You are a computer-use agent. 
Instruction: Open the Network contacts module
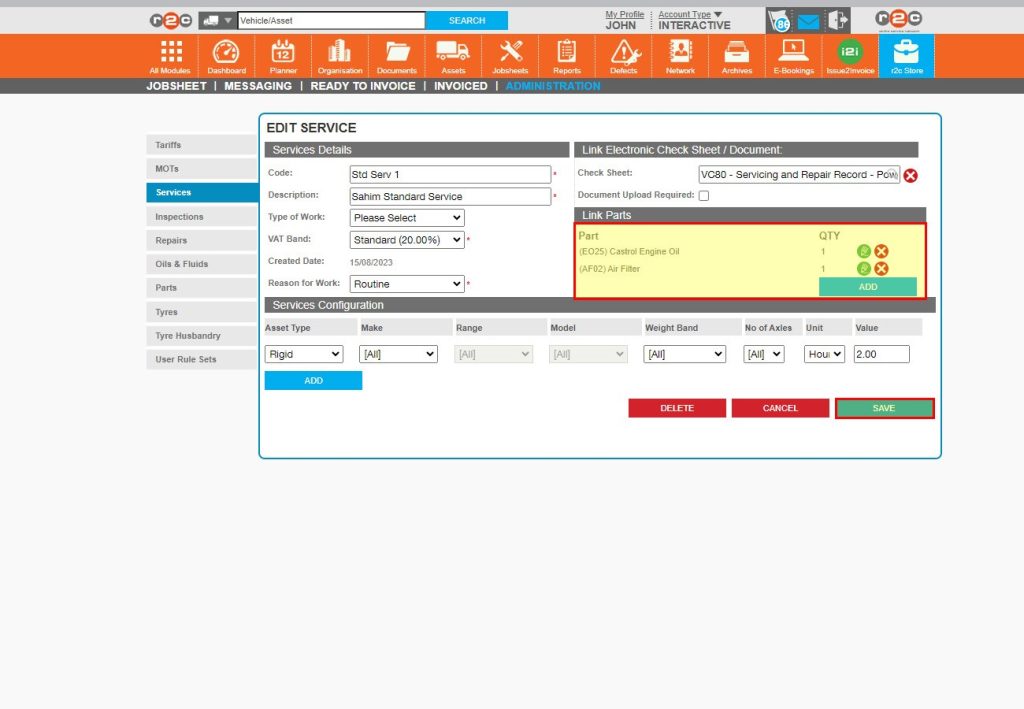680,56
